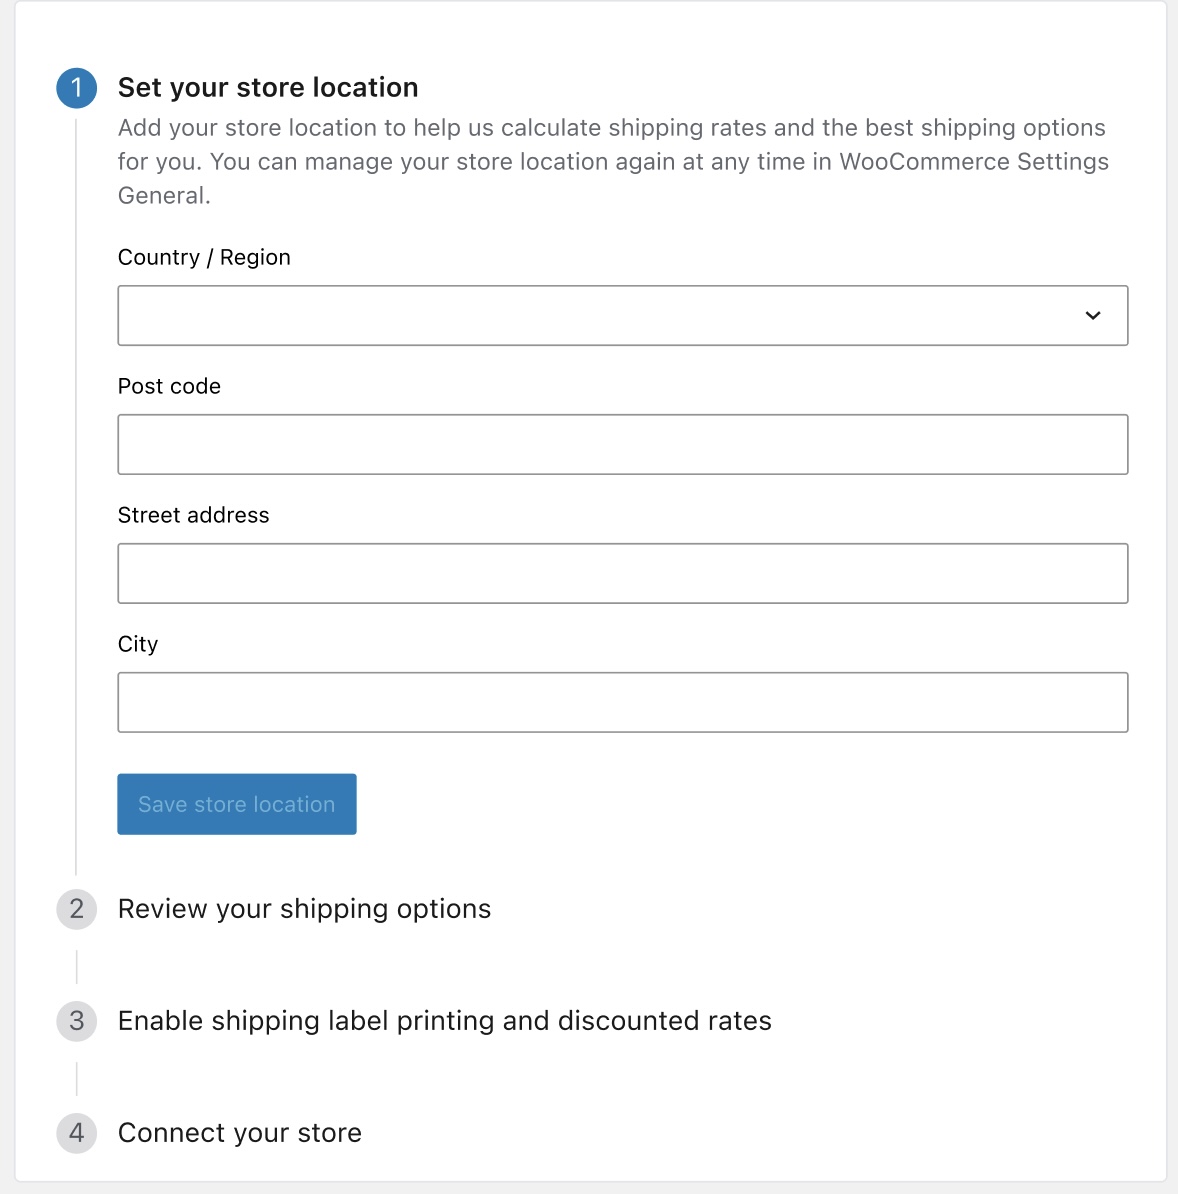
Task: Click the Save store location button
Action: (x=236, y=804)
